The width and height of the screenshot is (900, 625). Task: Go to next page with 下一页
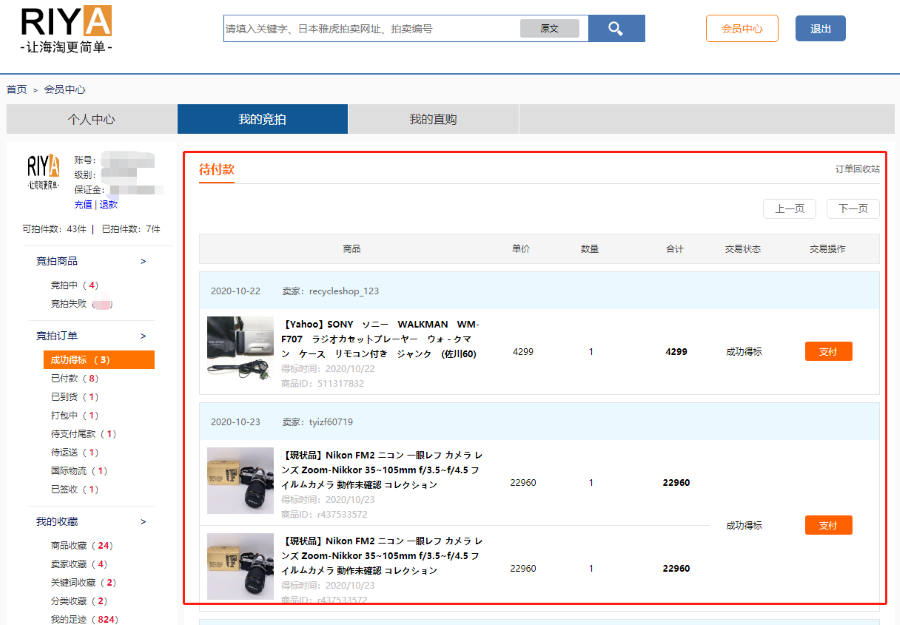[853, 209]
